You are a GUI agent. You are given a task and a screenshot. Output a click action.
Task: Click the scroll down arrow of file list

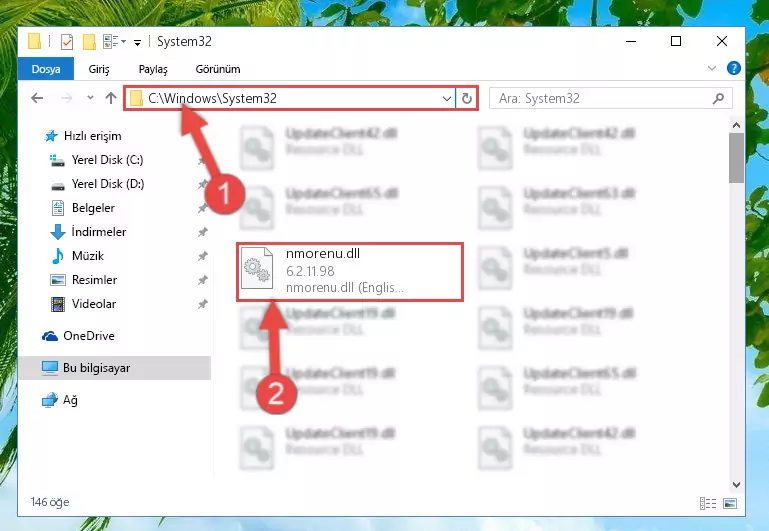[x=736, y=484]
